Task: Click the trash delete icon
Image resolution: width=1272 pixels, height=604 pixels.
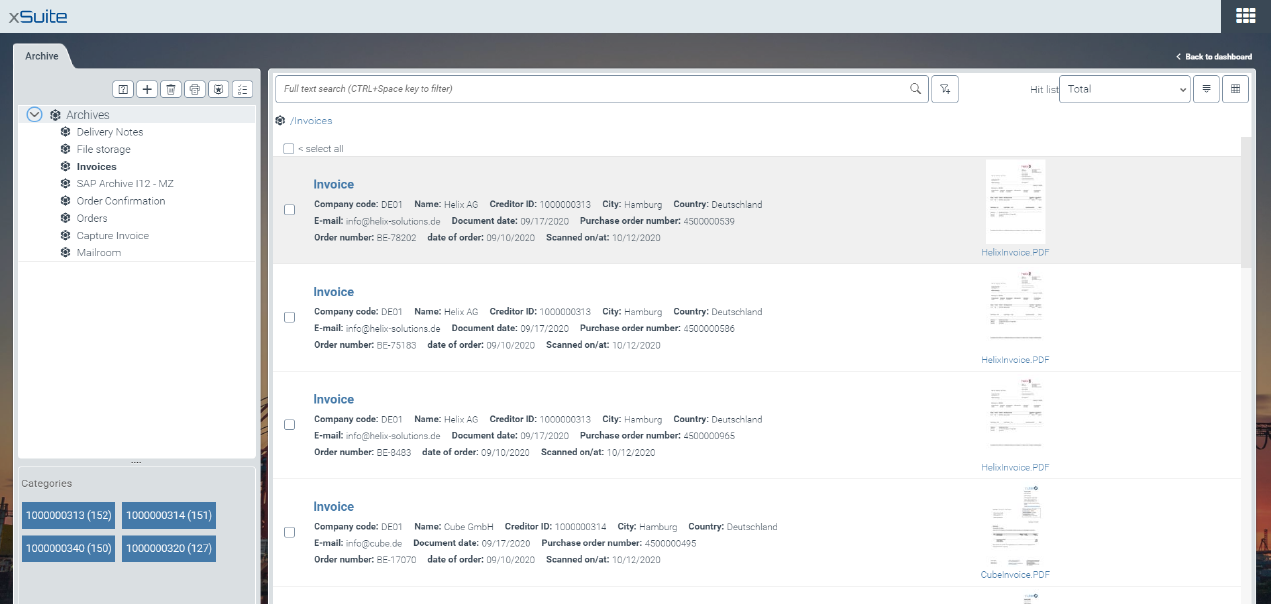Action: (171, 89)
